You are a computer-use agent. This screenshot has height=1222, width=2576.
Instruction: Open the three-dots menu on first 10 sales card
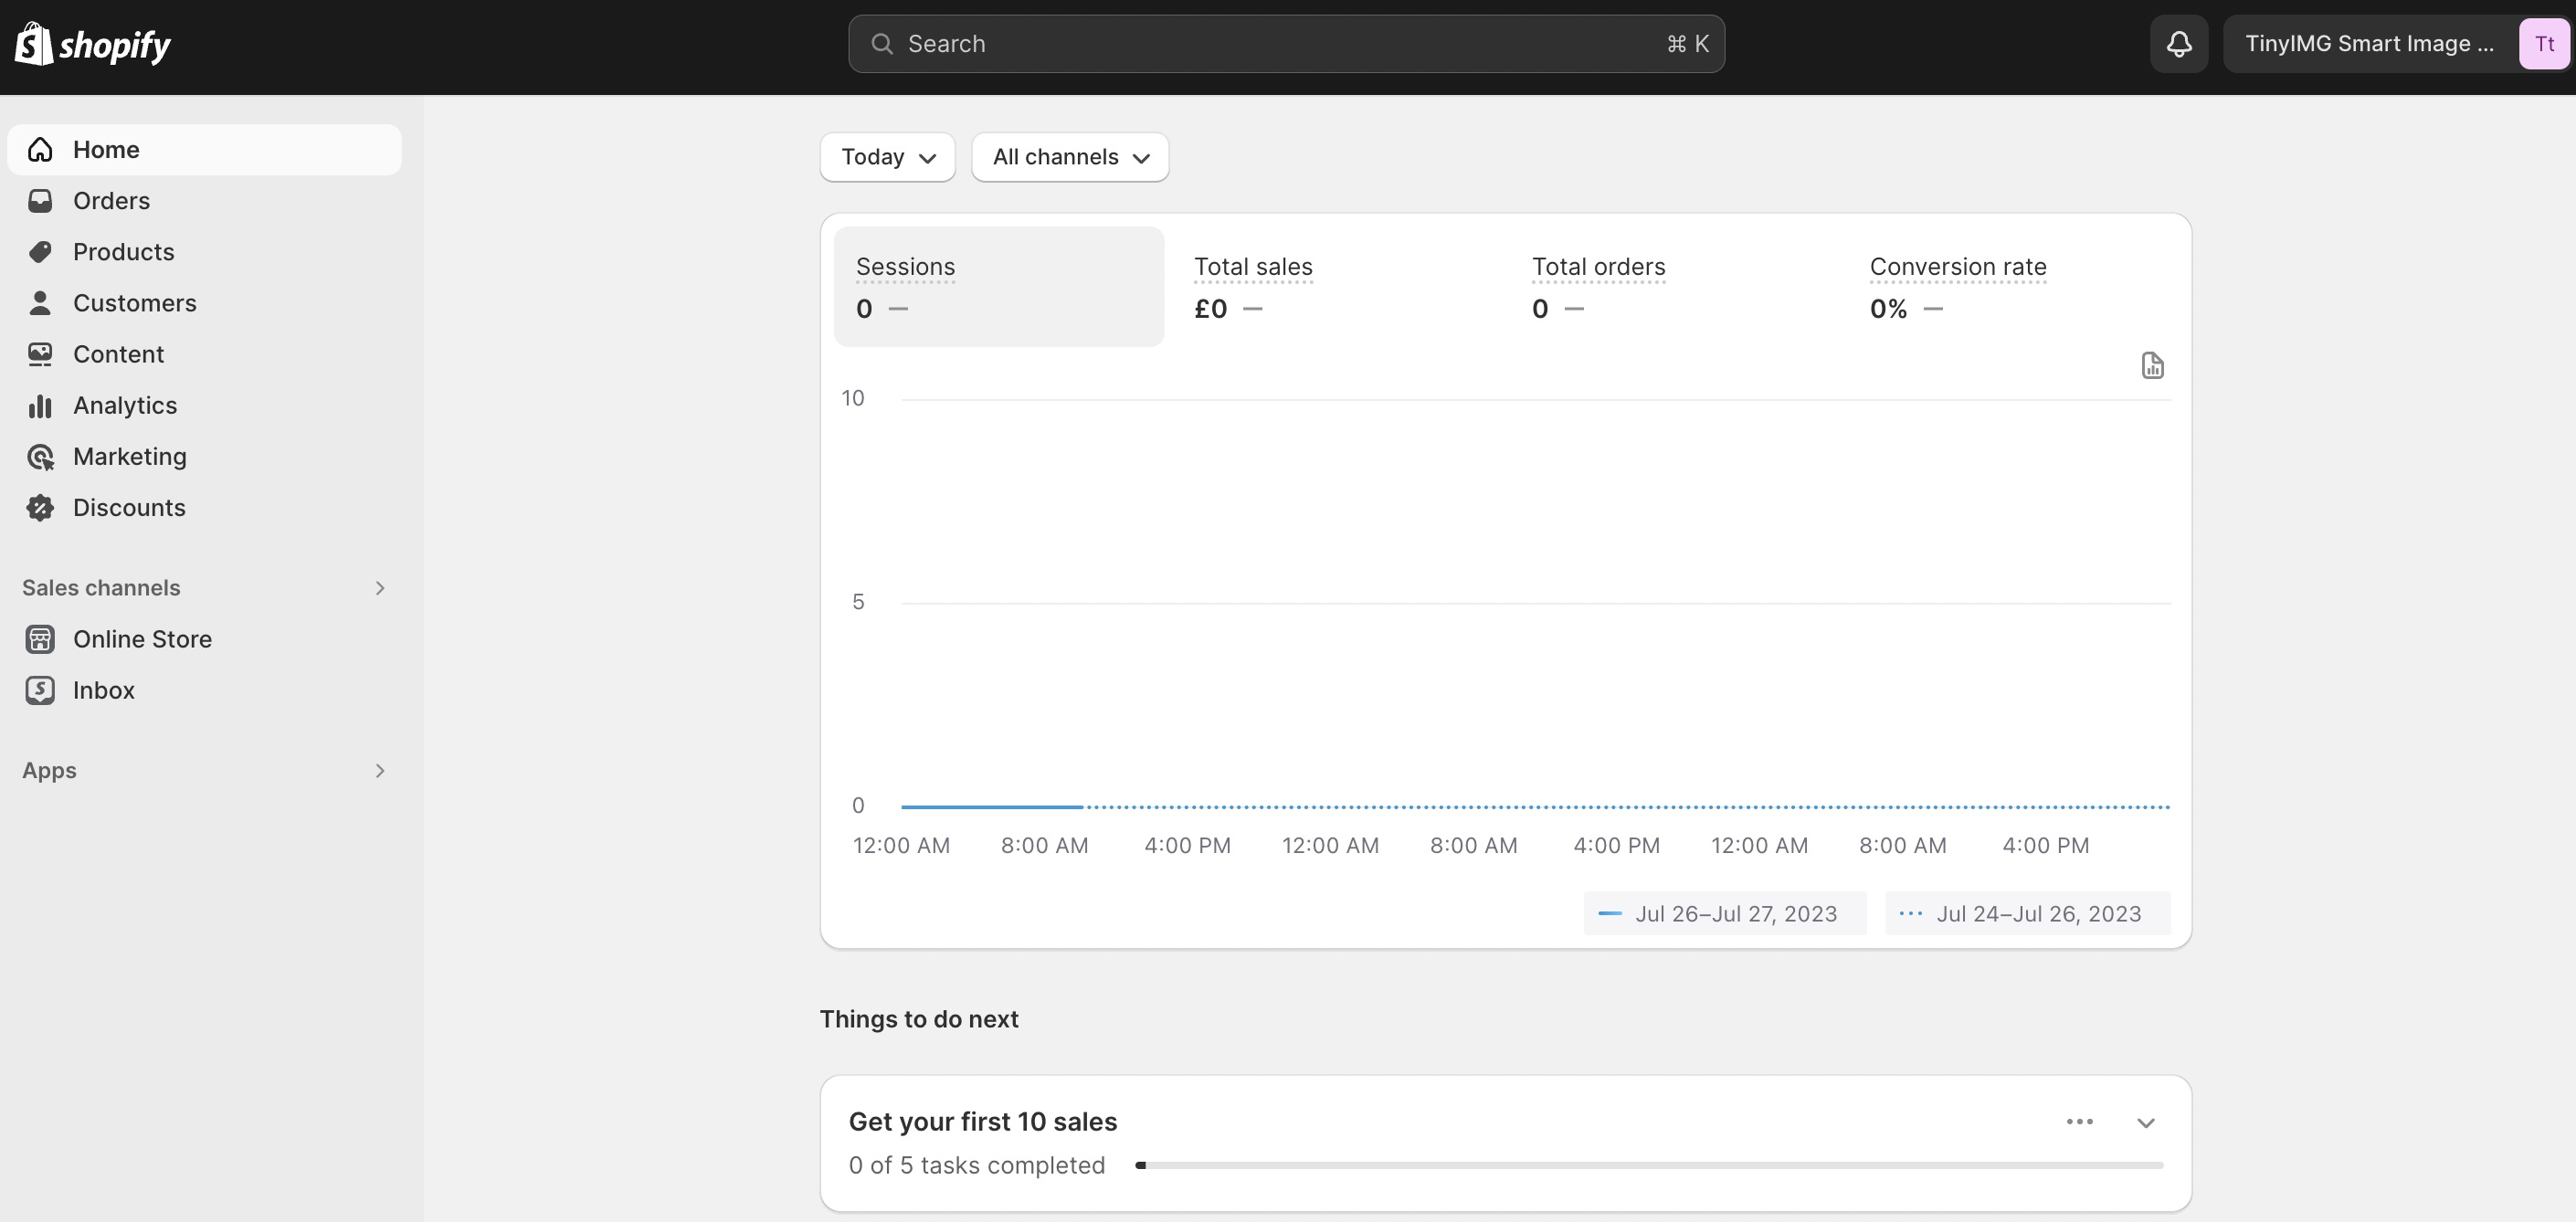tap(2079, 1122)
